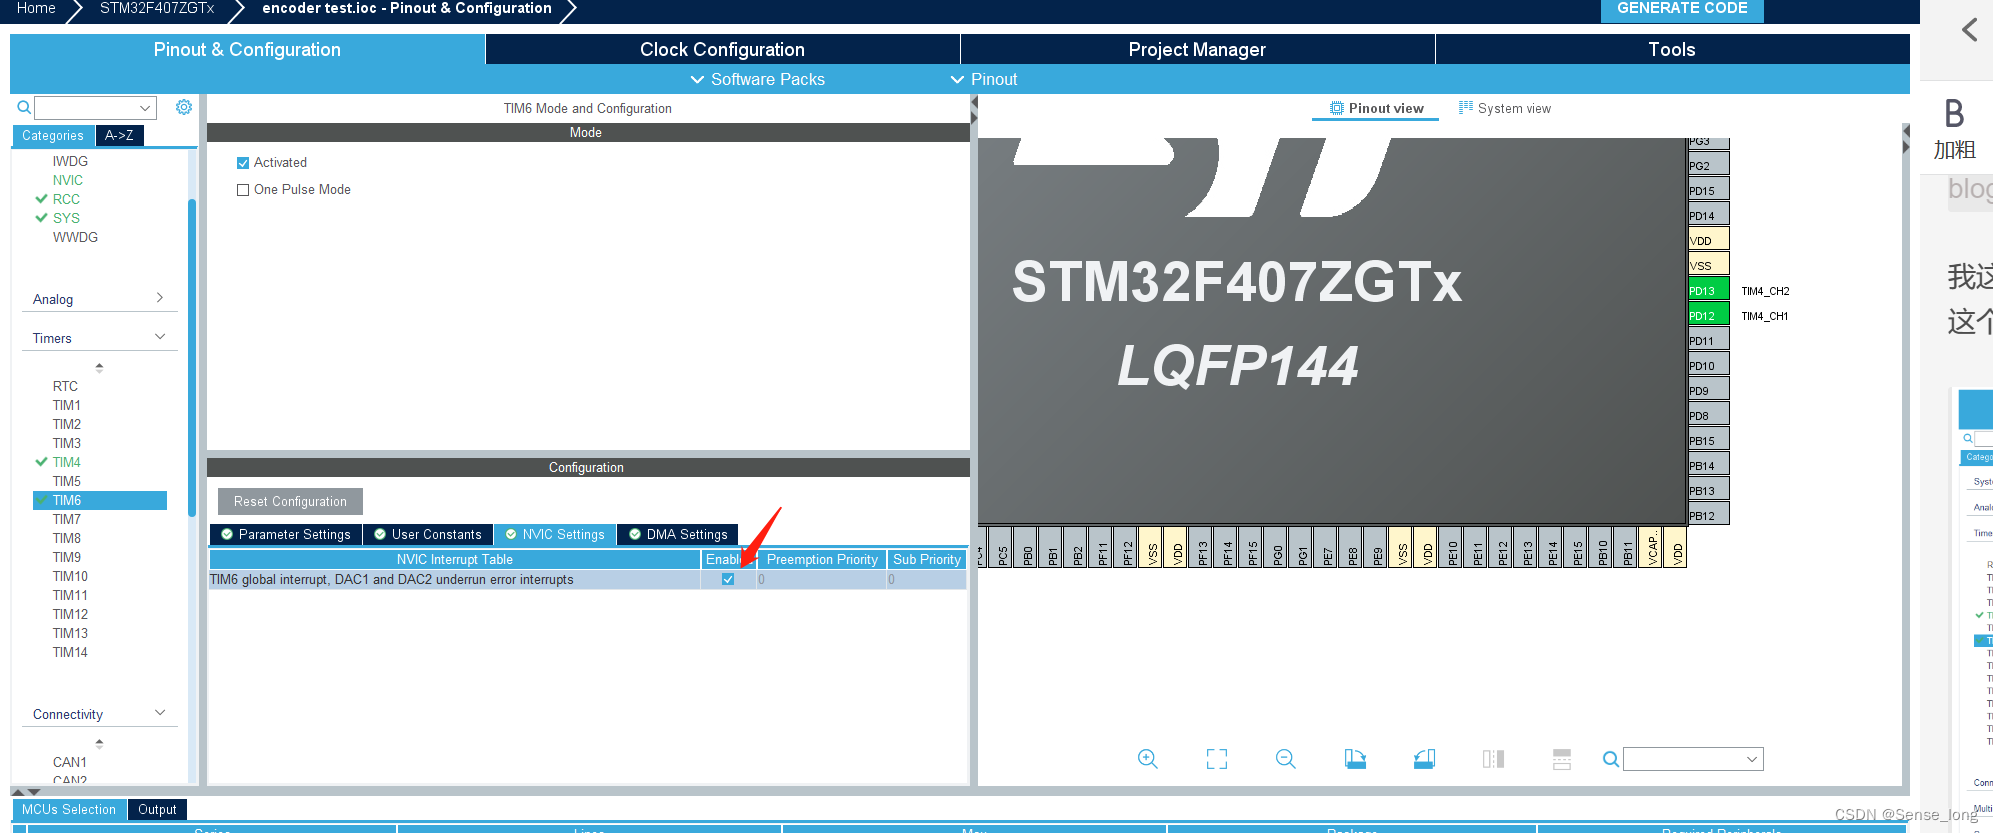Select CAN1 under Connectivity
The width and height of the screenshot is (1993, 833).
[x=70, y=762]
